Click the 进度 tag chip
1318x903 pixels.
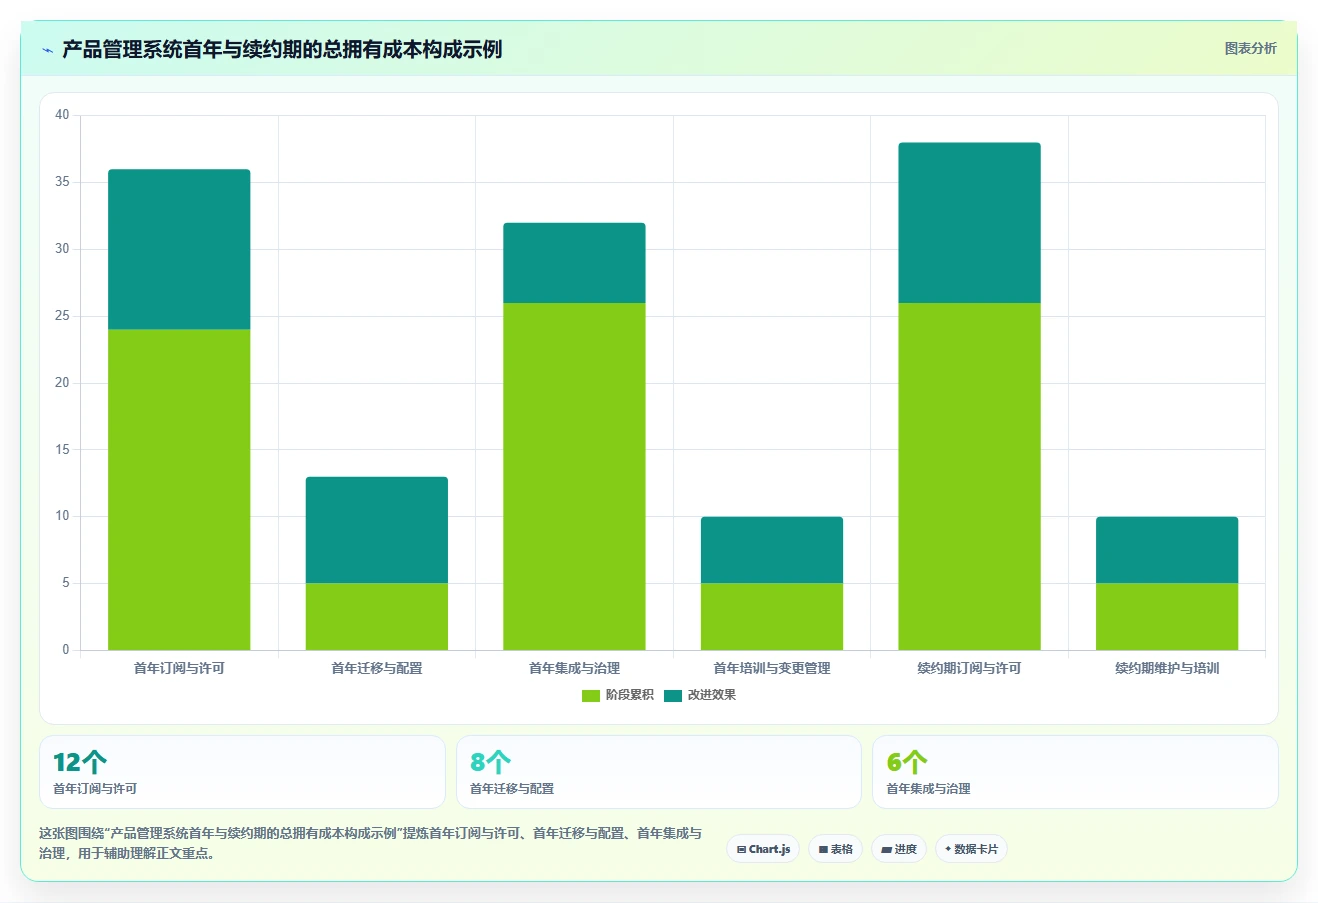(899, 849)
